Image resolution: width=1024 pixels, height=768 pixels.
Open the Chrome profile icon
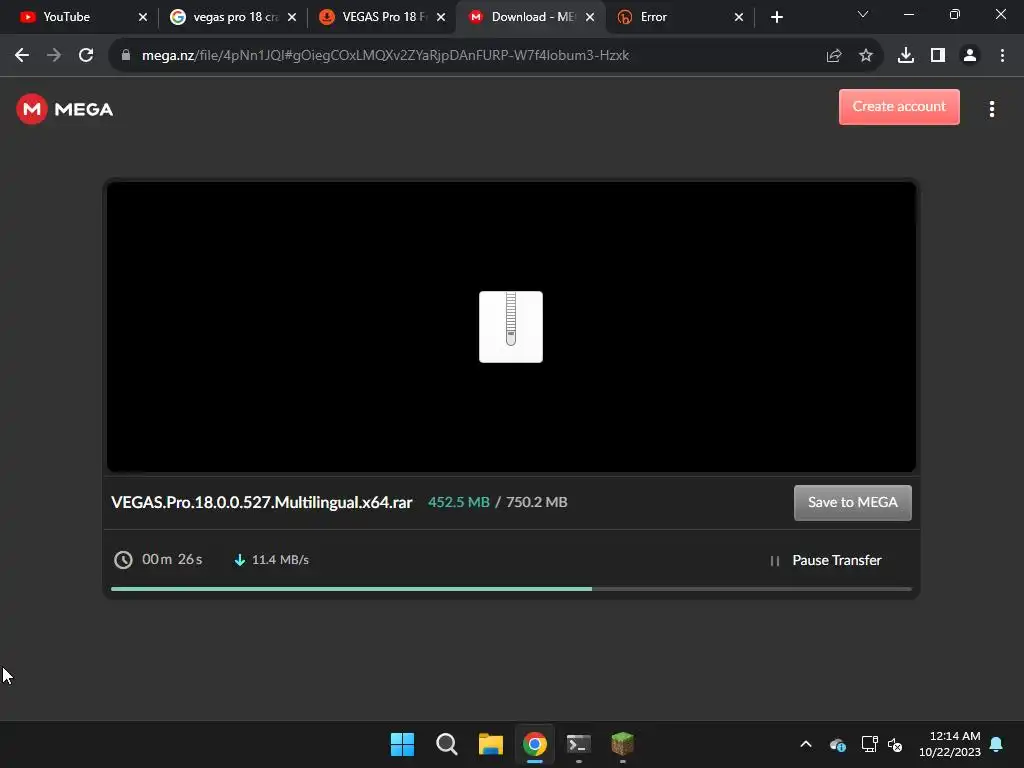pyautogui.click(x=970, y=56)
